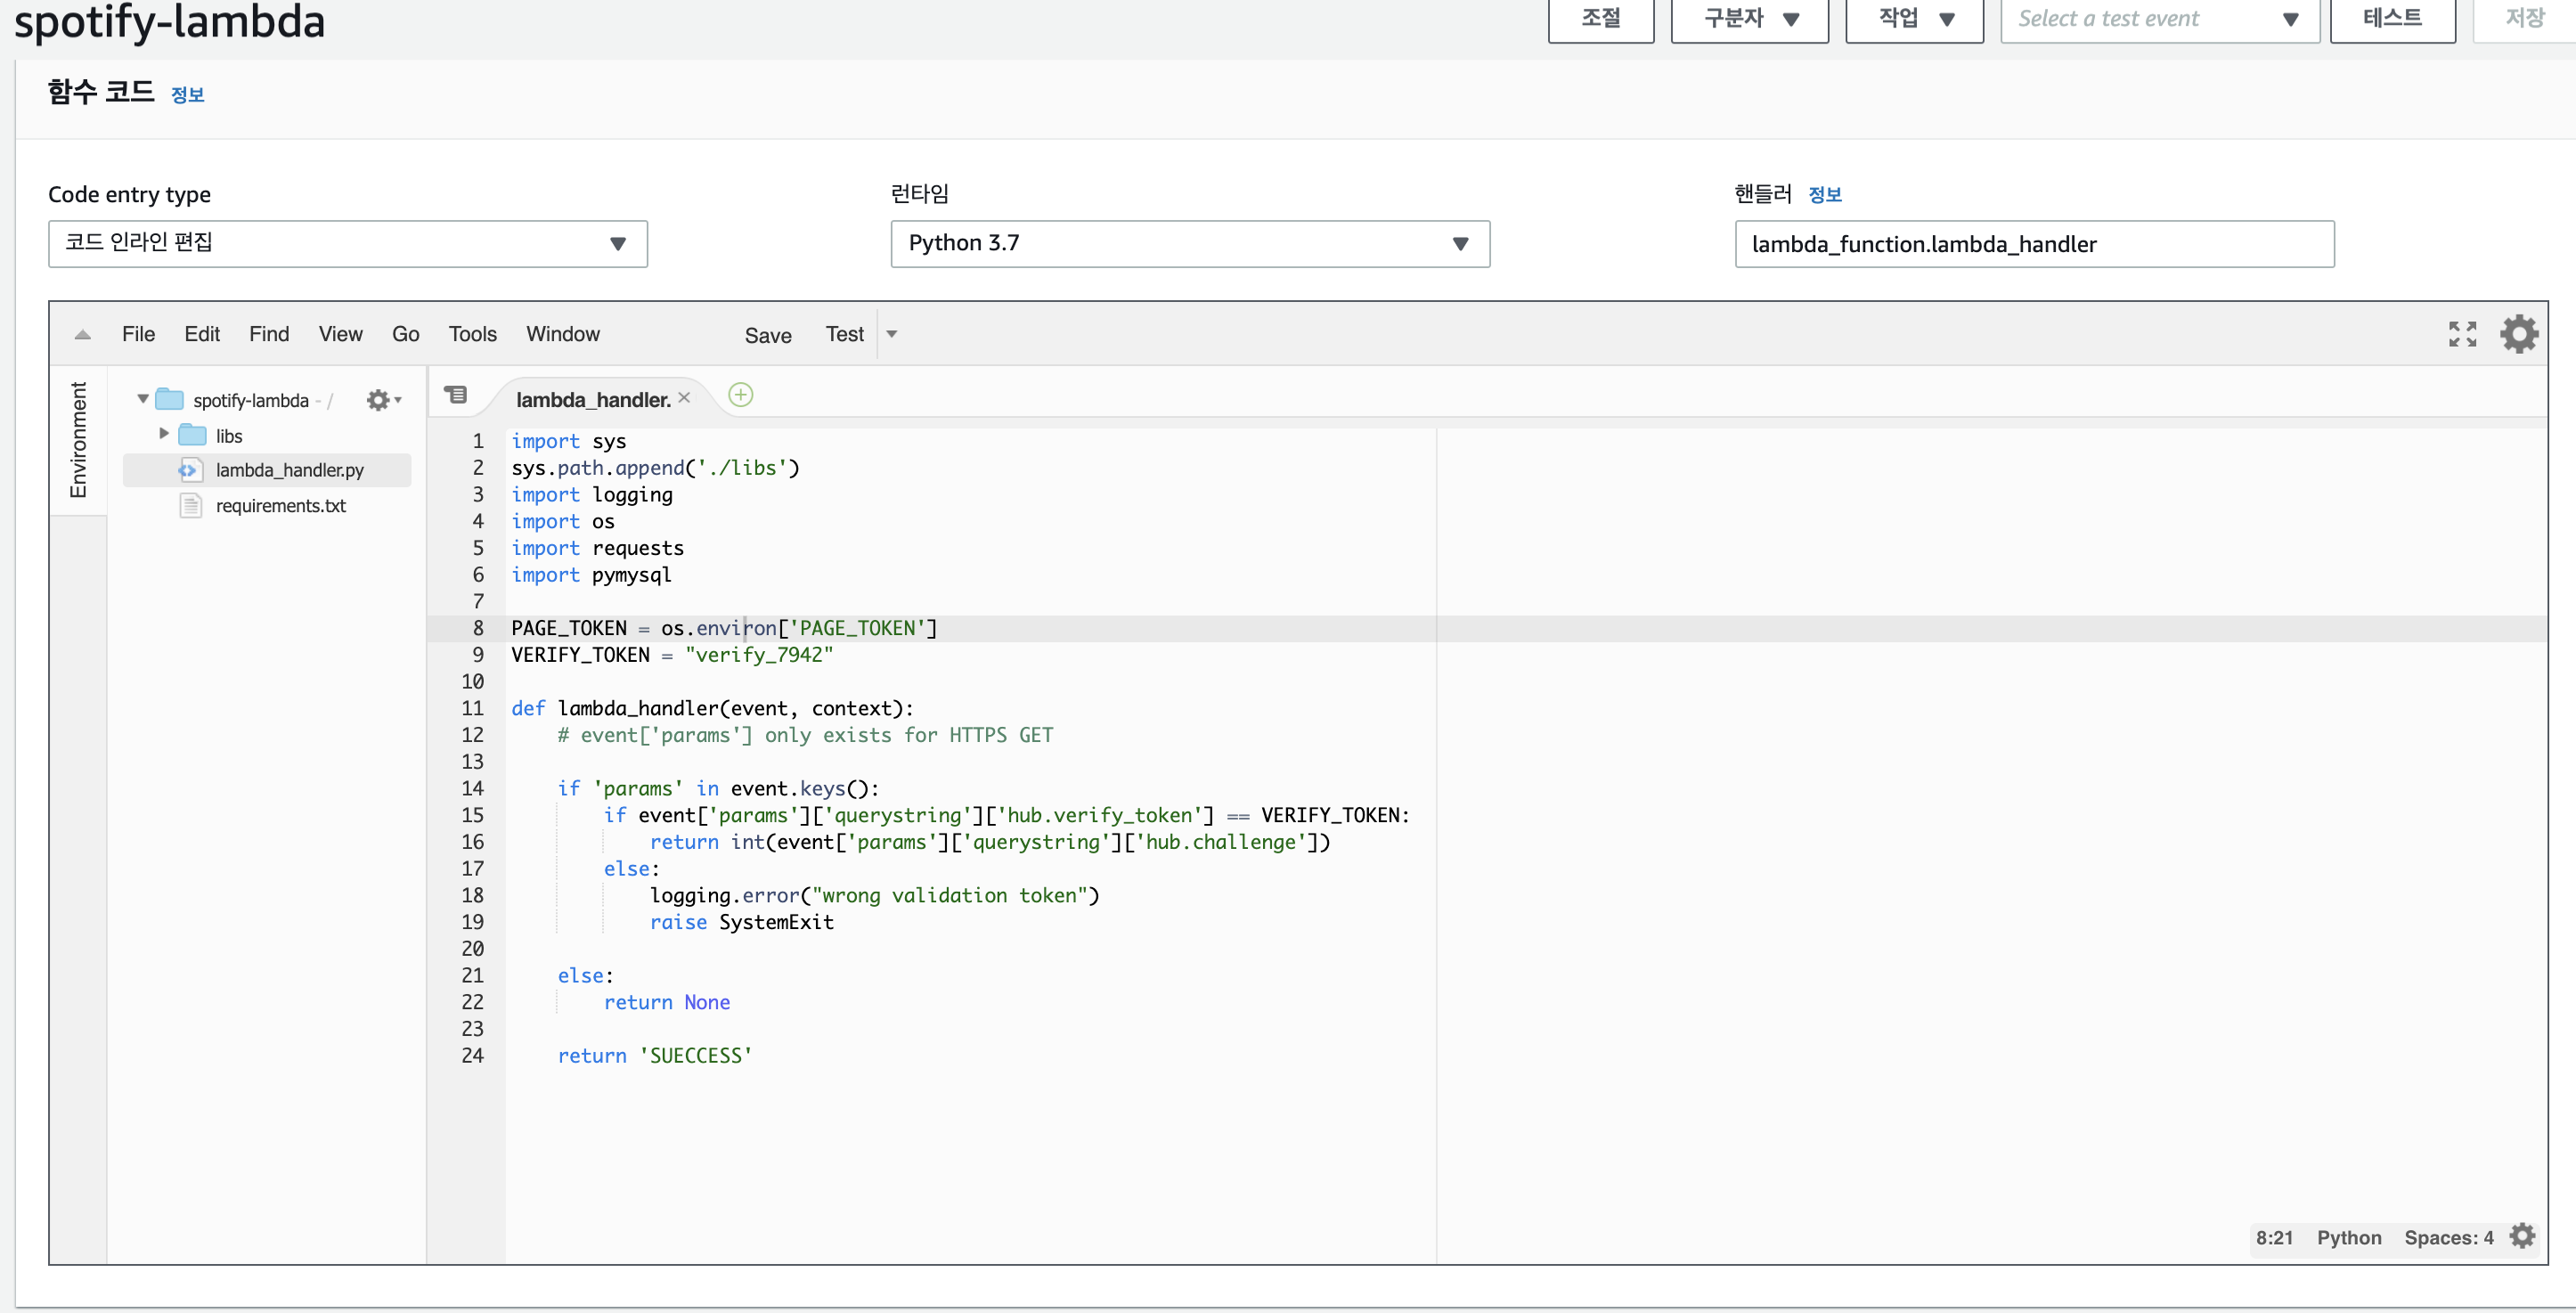
Task: Add new tab with plus icon
Action: tap(740, 395)
